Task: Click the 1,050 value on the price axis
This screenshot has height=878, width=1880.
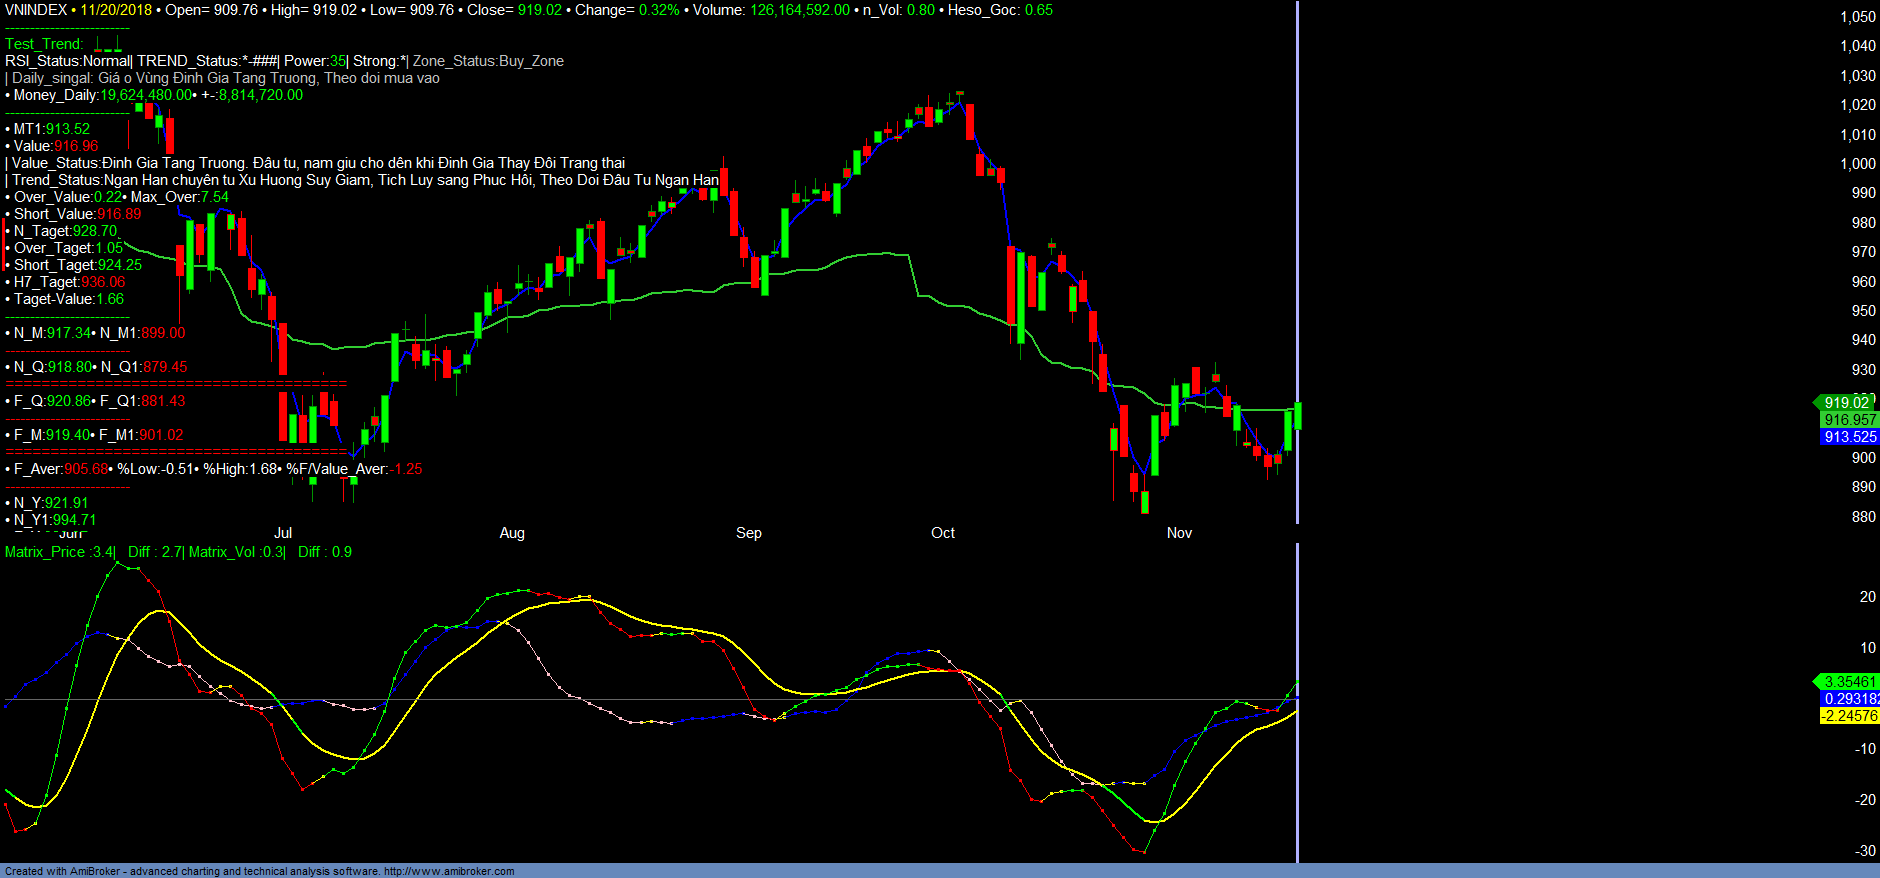Action: (x=1857, y=17)
